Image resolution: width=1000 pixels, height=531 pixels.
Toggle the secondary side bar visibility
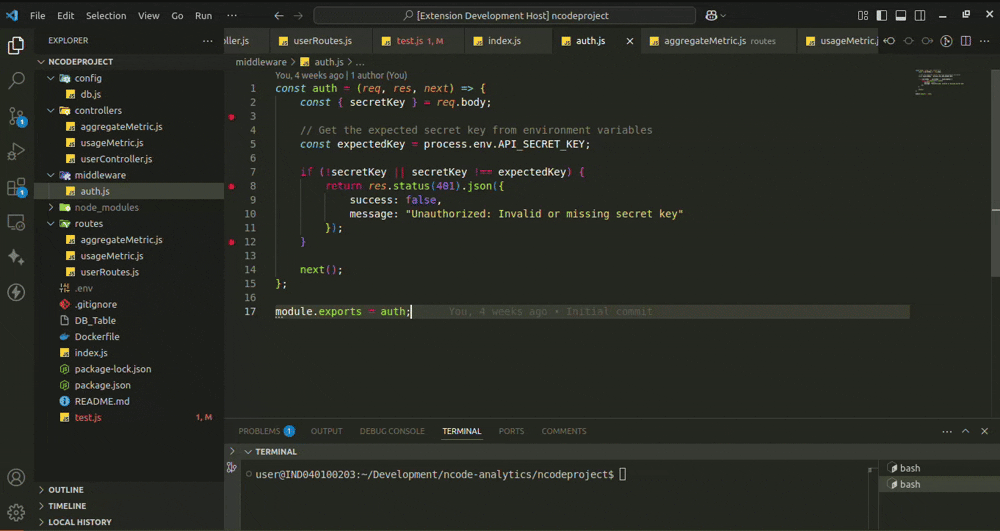click(x=920, y=15)
